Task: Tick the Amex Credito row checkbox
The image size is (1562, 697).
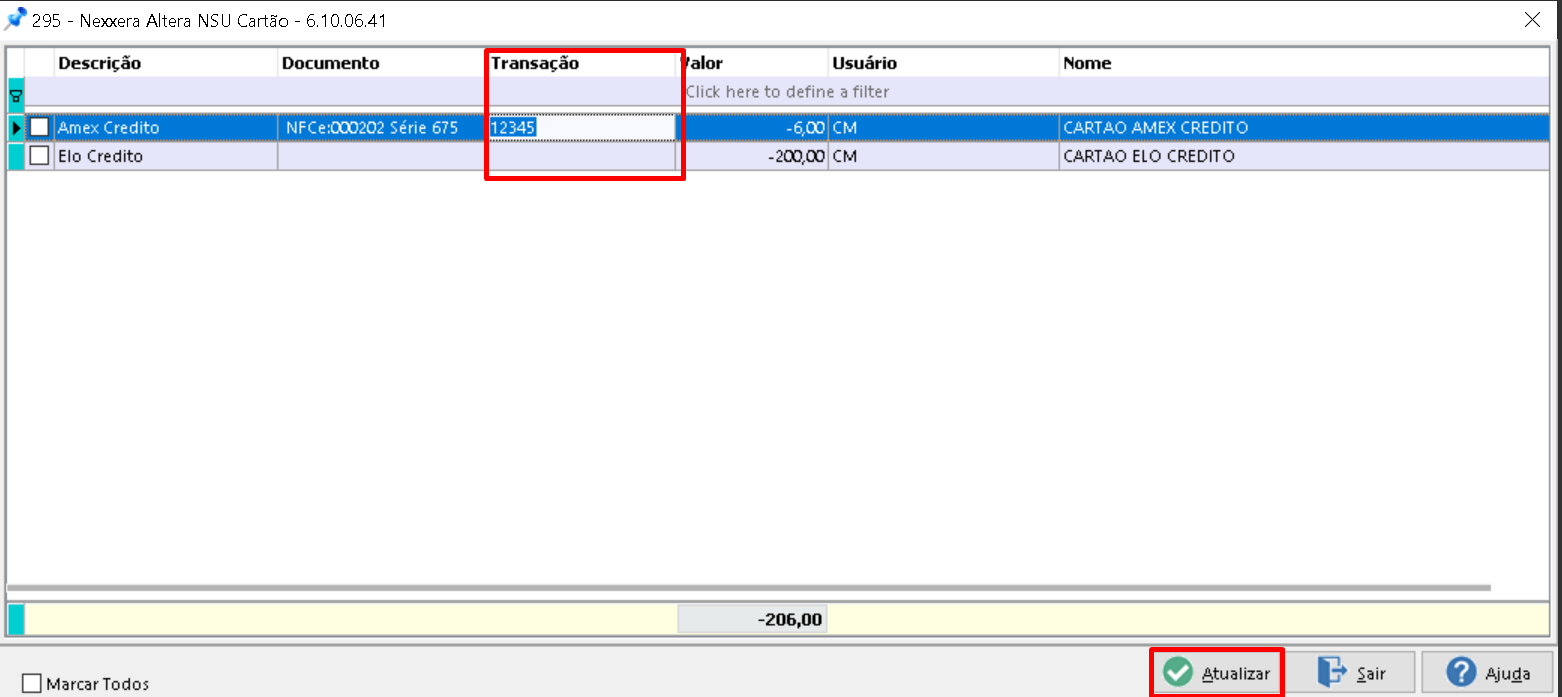Action: (x=39, y=128)
